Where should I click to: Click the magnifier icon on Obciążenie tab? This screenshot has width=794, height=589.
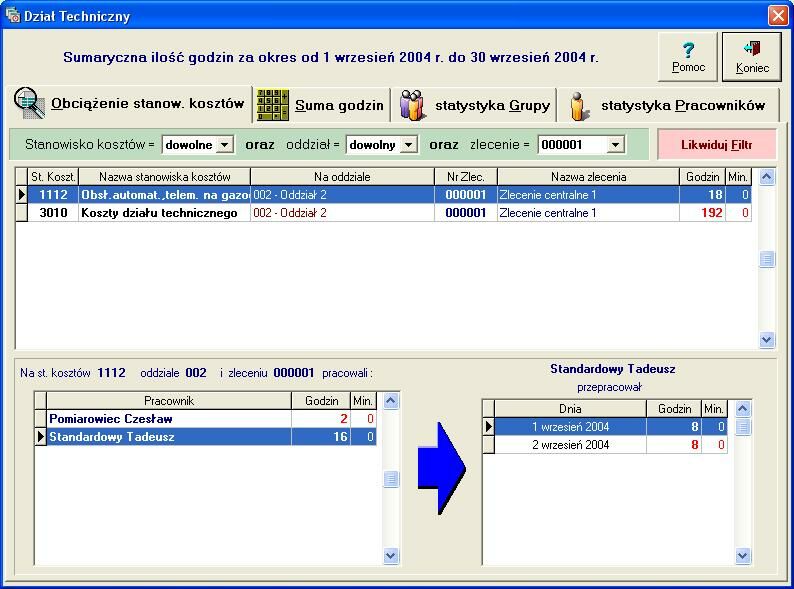point(29,103)
